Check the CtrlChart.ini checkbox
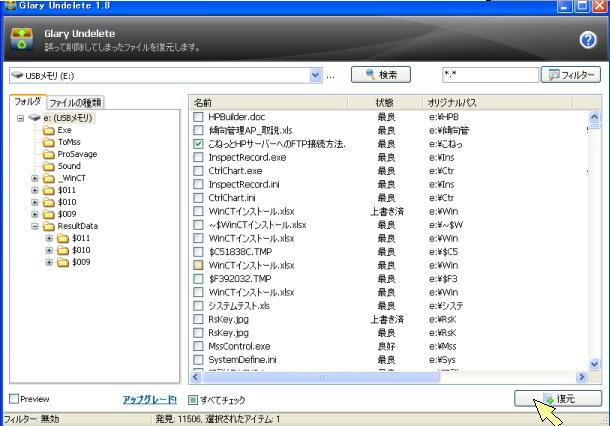Viewport: 610px width, 426px height. pos(198,198)
